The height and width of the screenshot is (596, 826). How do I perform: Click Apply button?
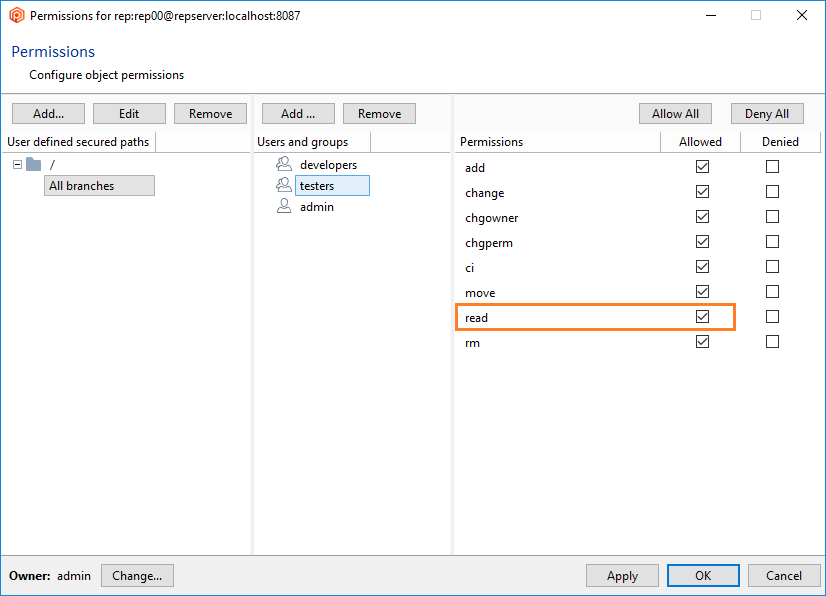(622, 575)
